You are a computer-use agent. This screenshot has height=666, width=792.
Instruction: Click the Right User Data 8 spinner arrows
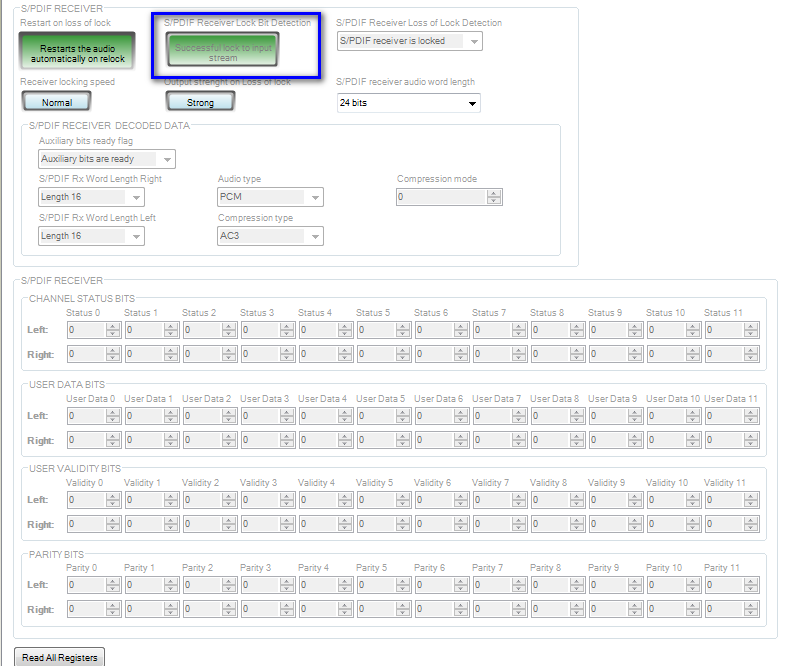point(577,440)
